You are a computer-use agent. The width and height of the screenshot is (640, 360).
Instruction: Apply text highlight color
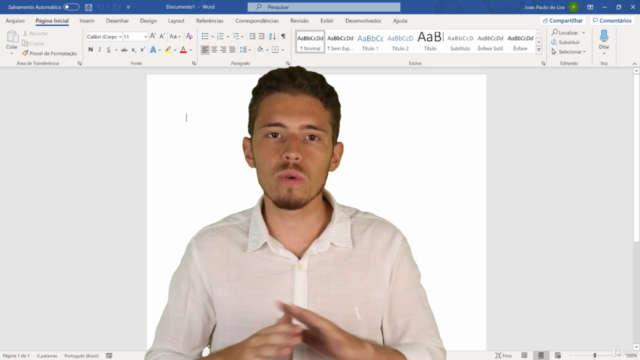click(x=168, y=50)
